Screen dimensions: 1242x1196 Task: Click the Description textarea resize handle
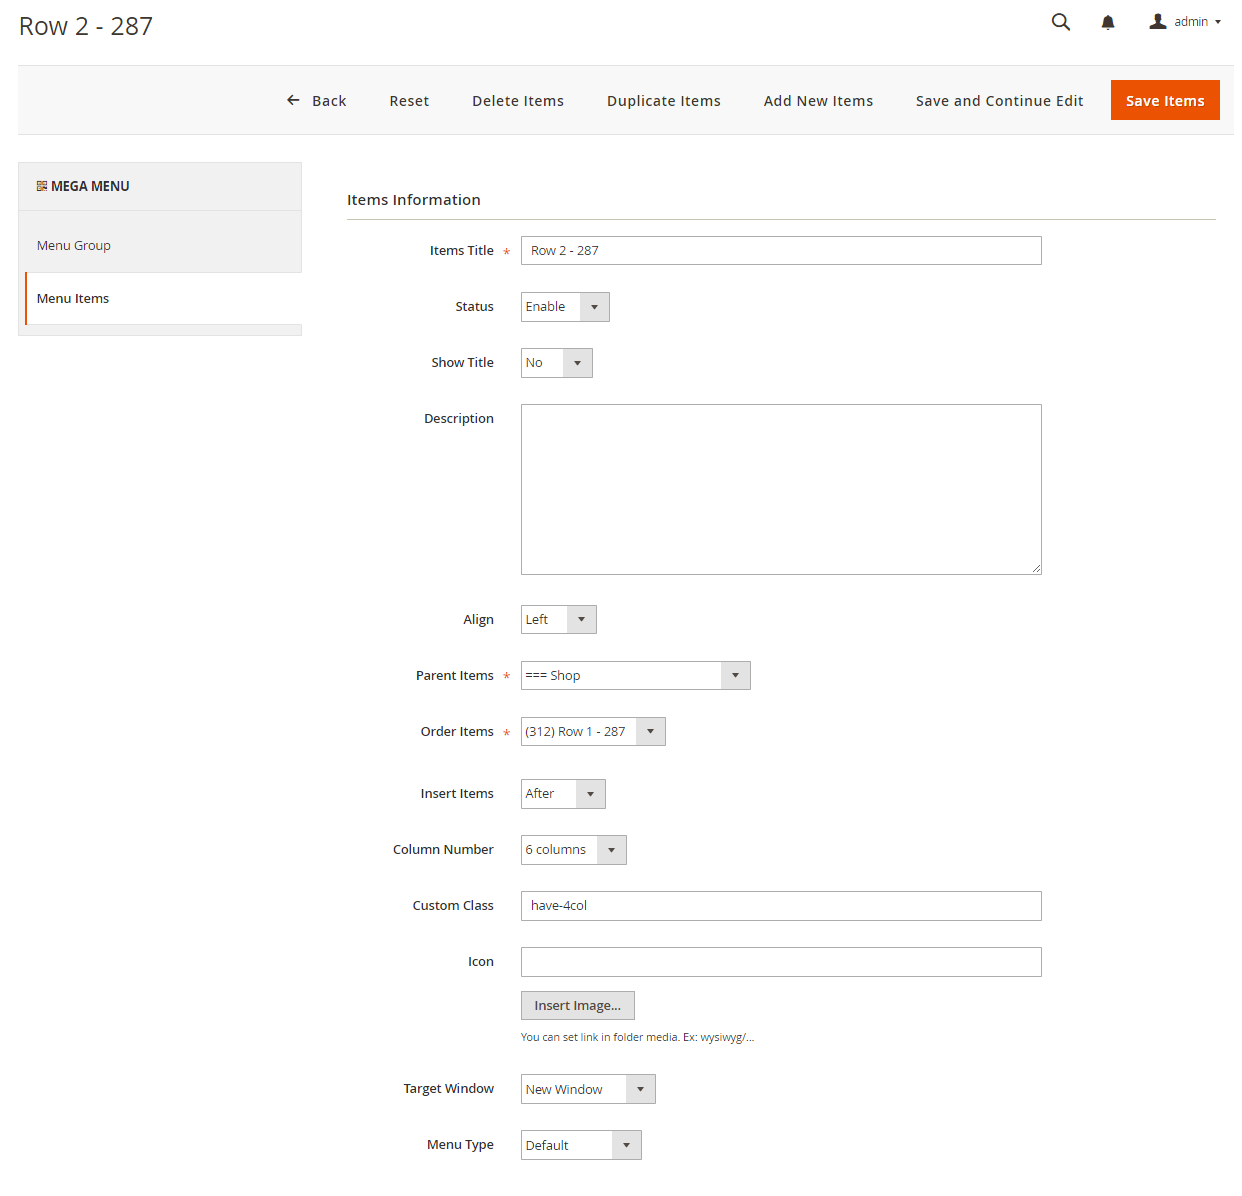click(1036, 569)
